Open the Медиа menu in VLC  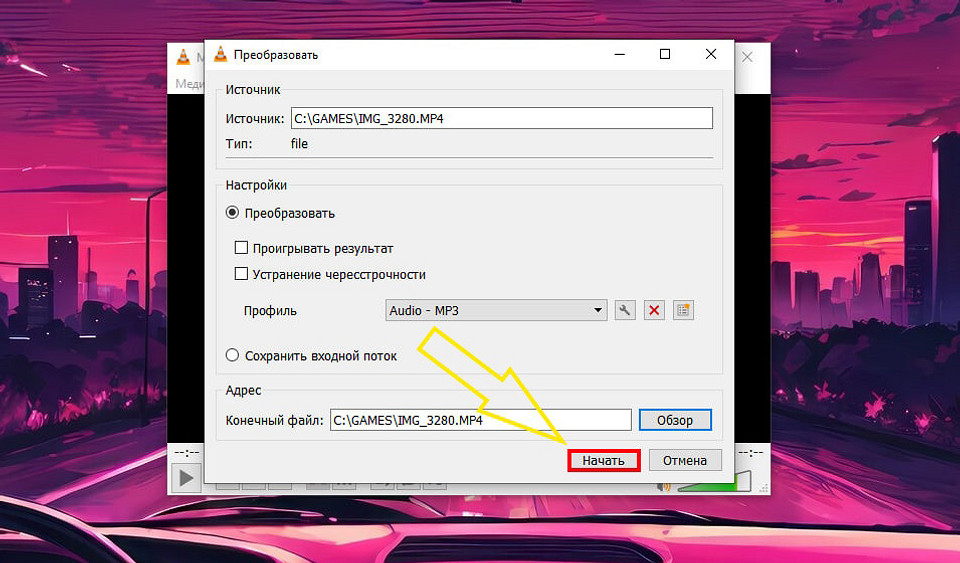pos(187,83)
